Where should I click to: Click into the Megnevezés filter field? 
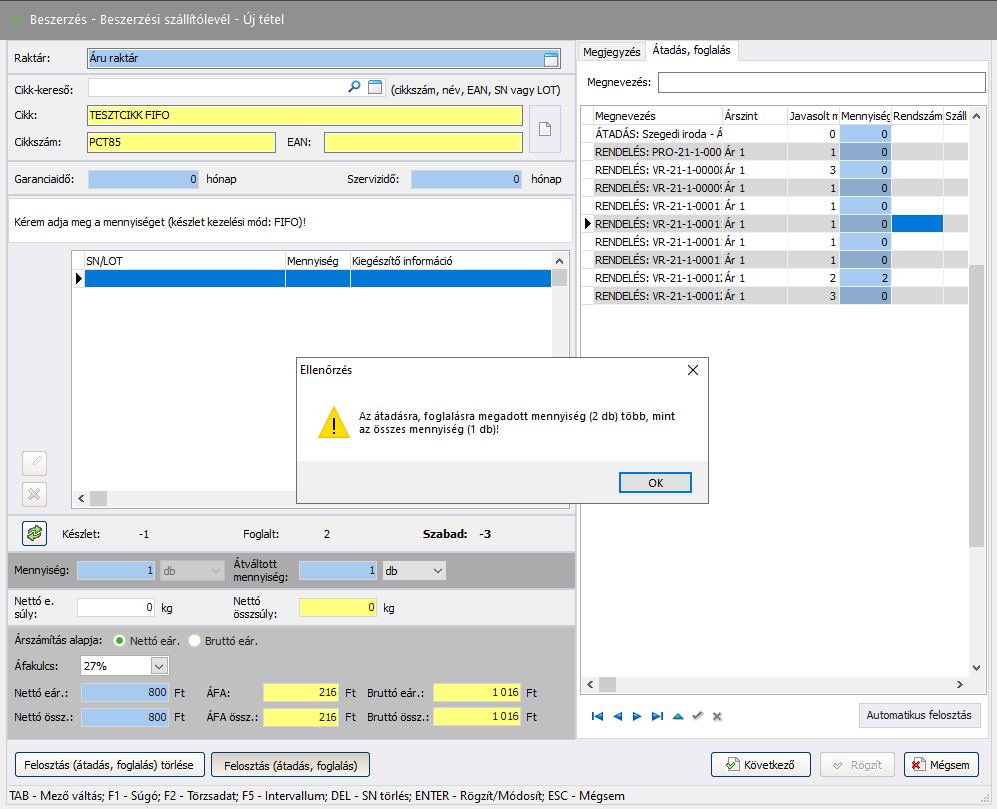click(x=820, y=82)
